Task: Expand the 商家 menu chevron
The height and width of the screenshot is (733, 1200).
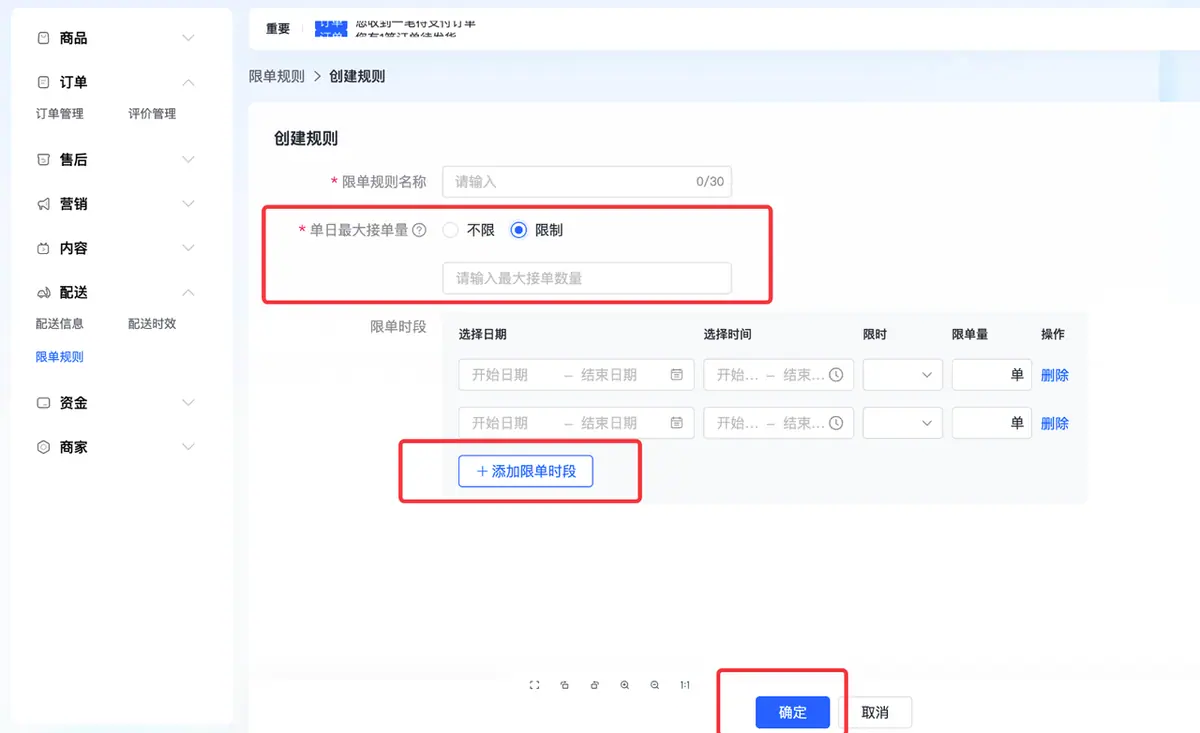Action: click(188, 447)
